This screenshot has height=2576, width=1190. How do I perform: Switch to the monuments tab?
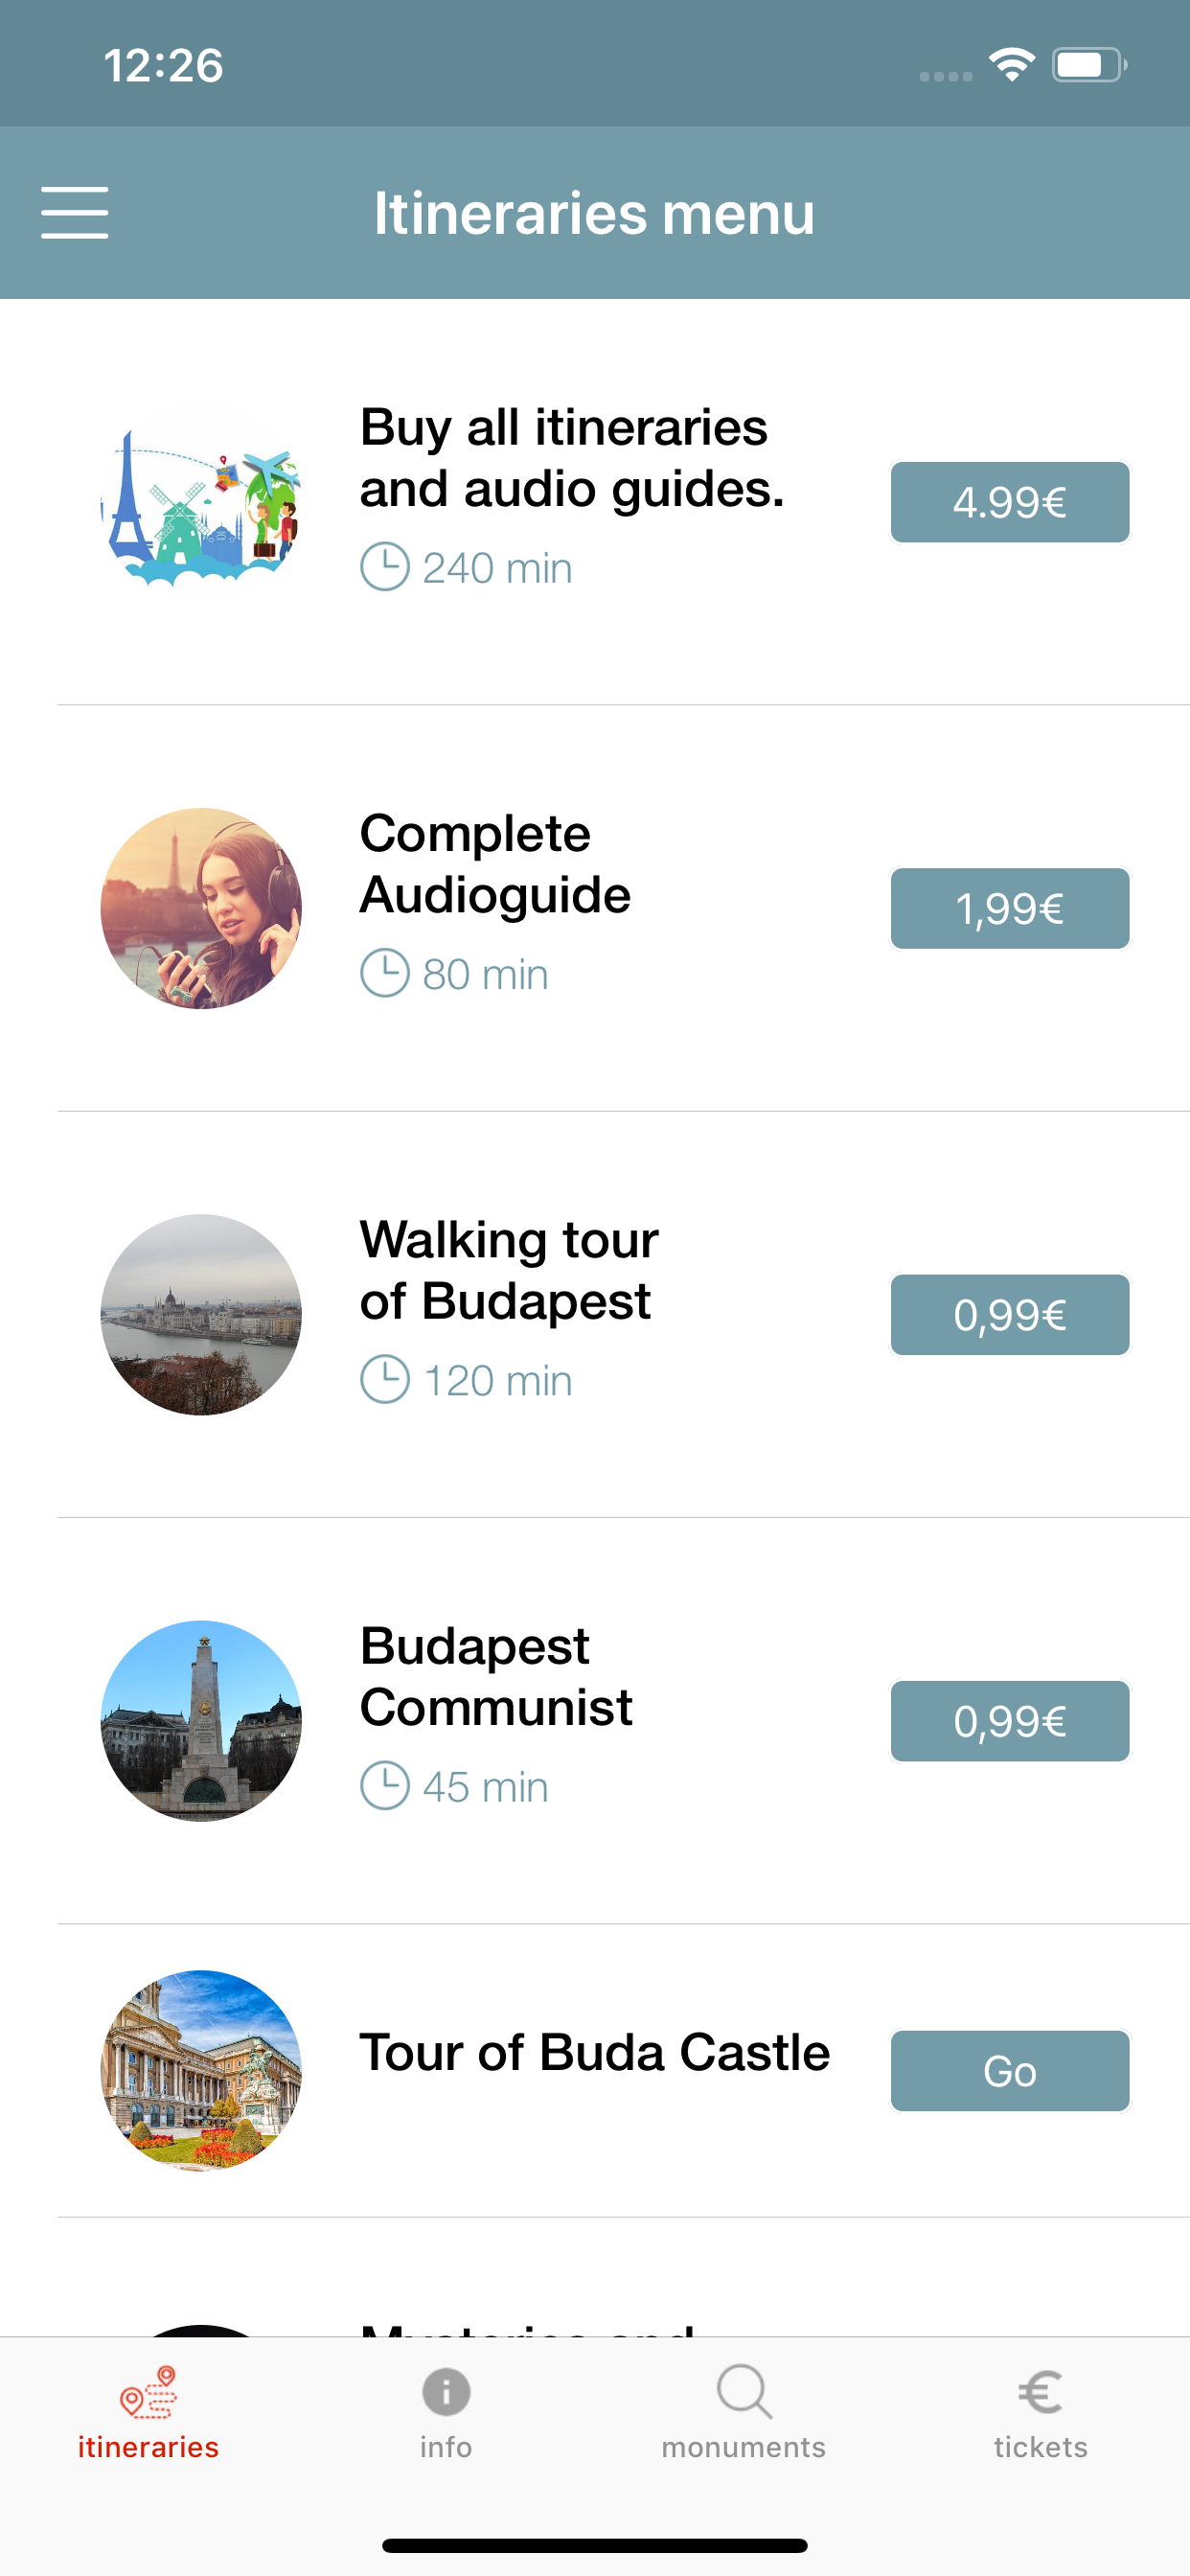[x=743, y=2412]
